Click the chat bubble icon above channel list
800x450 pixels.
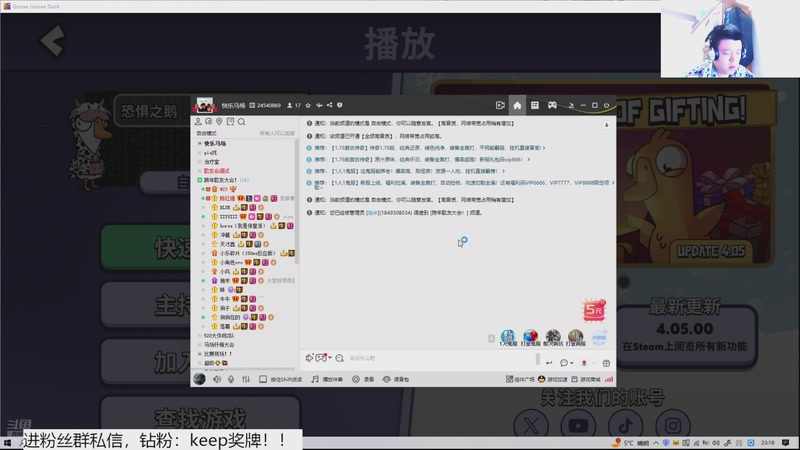tap(209, 121)
